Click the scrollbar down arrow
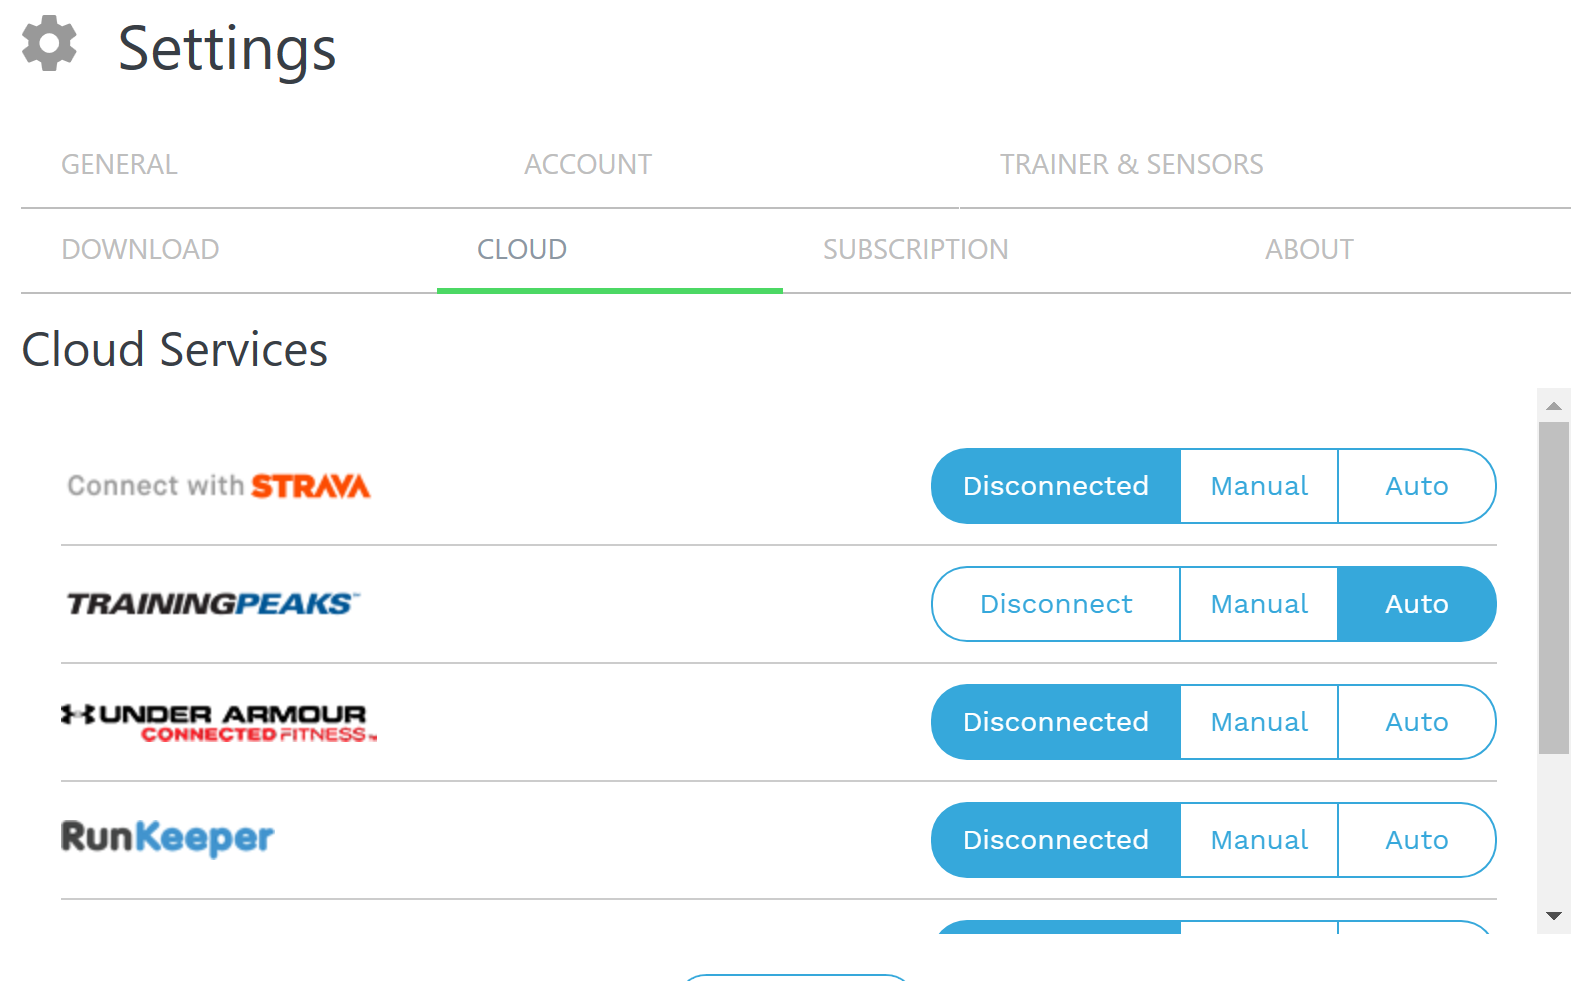The width and height of the screenshot is (1592, 981). click(1554, 916)
